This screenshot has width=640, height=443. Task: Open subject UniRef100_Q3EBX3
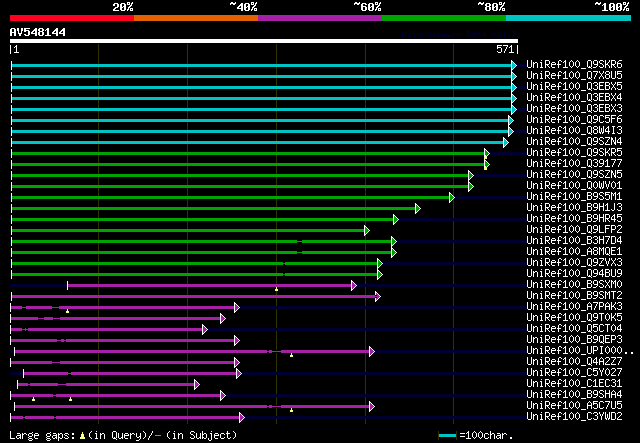(x=574, y=108)
